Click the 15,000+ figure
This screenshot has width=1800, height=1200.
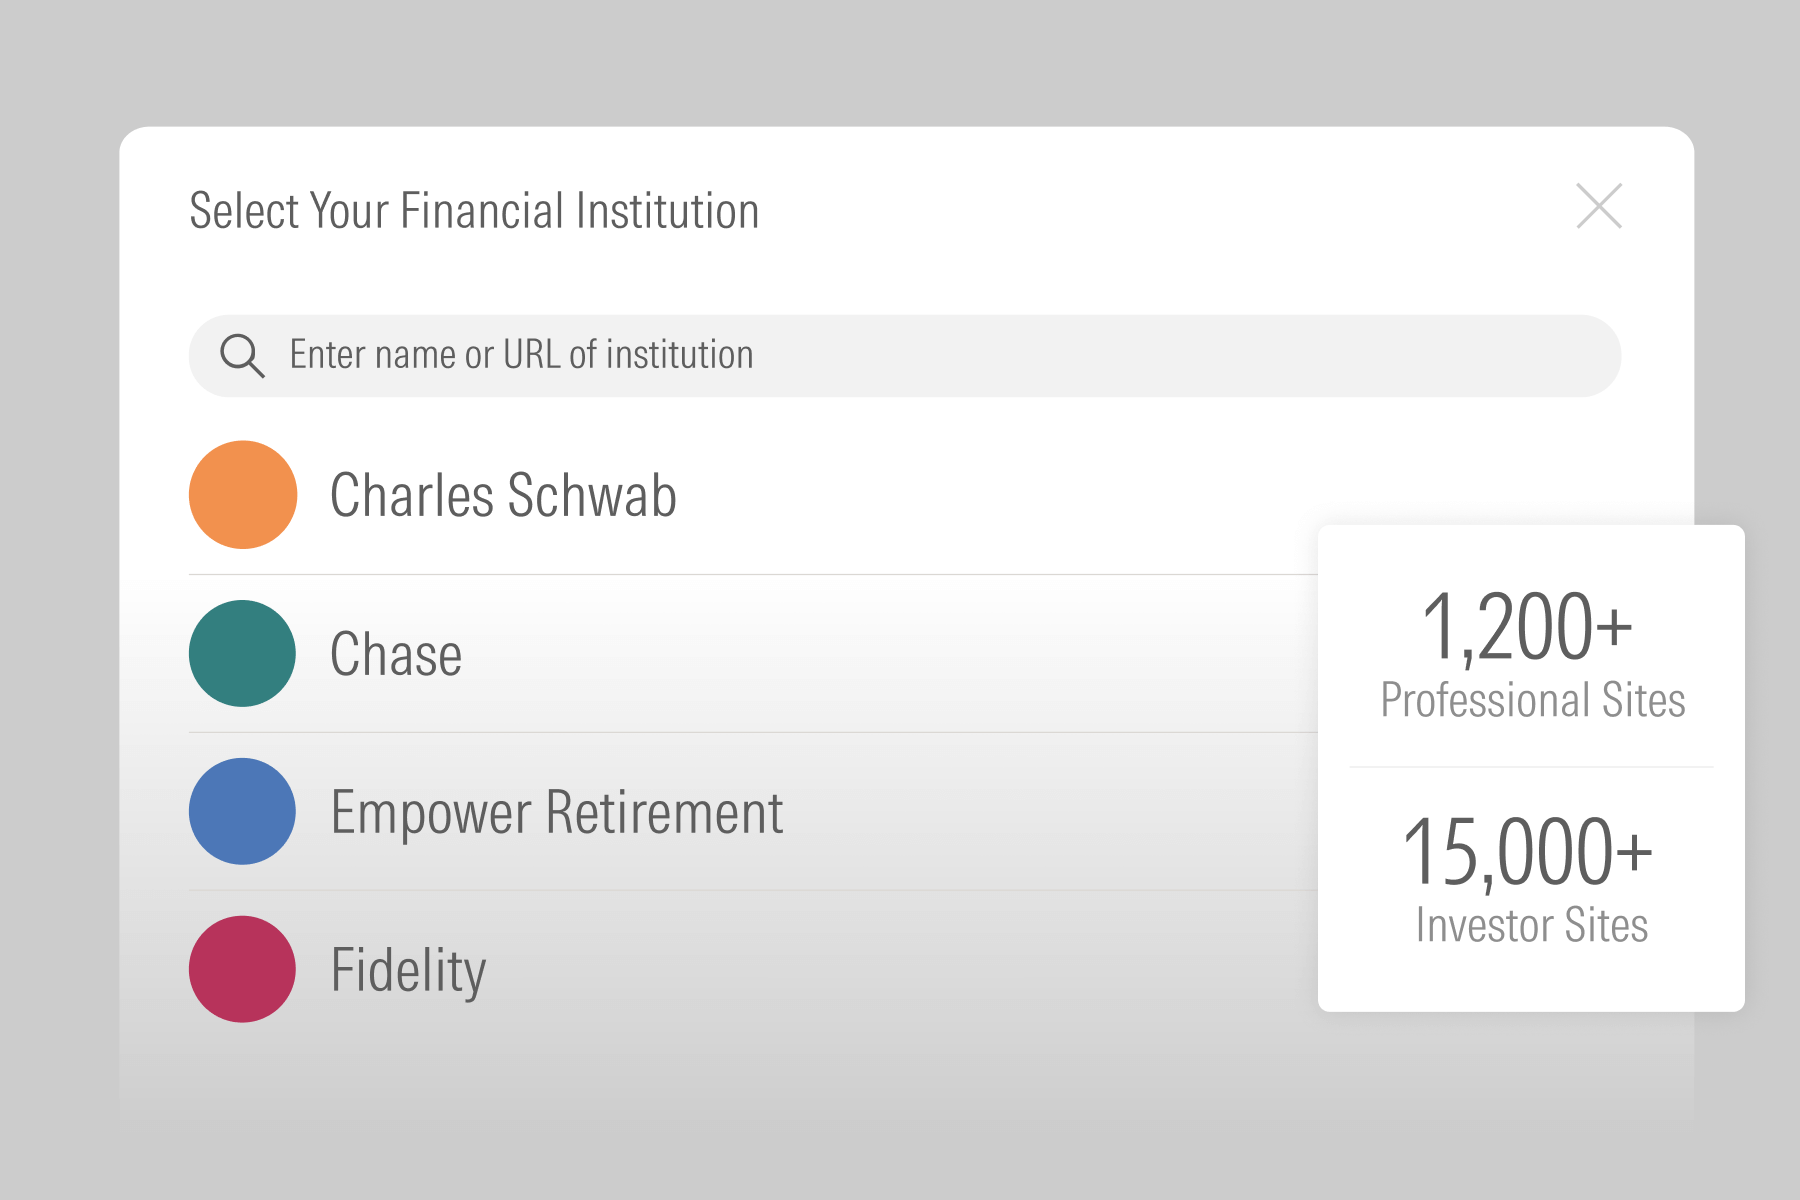1527,852
